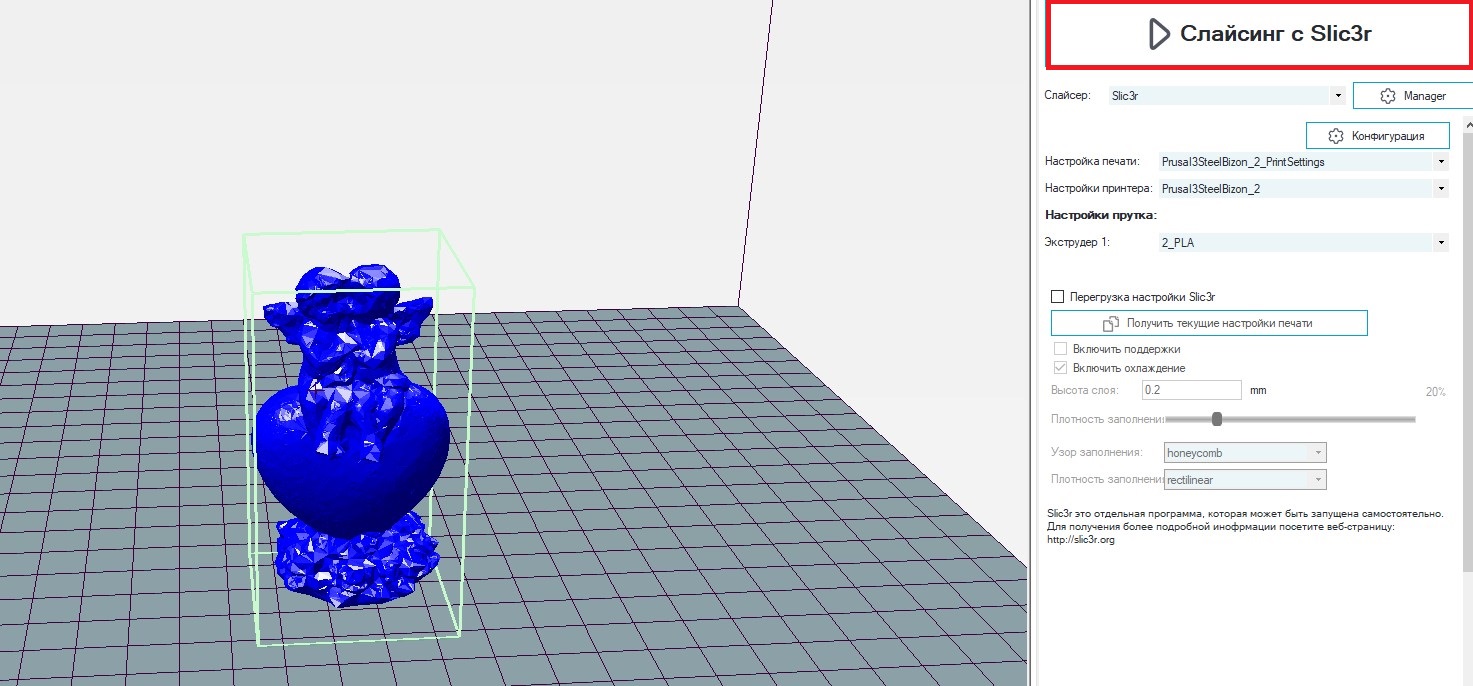Click the copy icon for current print settings
This screenshot has width=1473, height=686.
pyautogui.click(x=1110, y=324)
